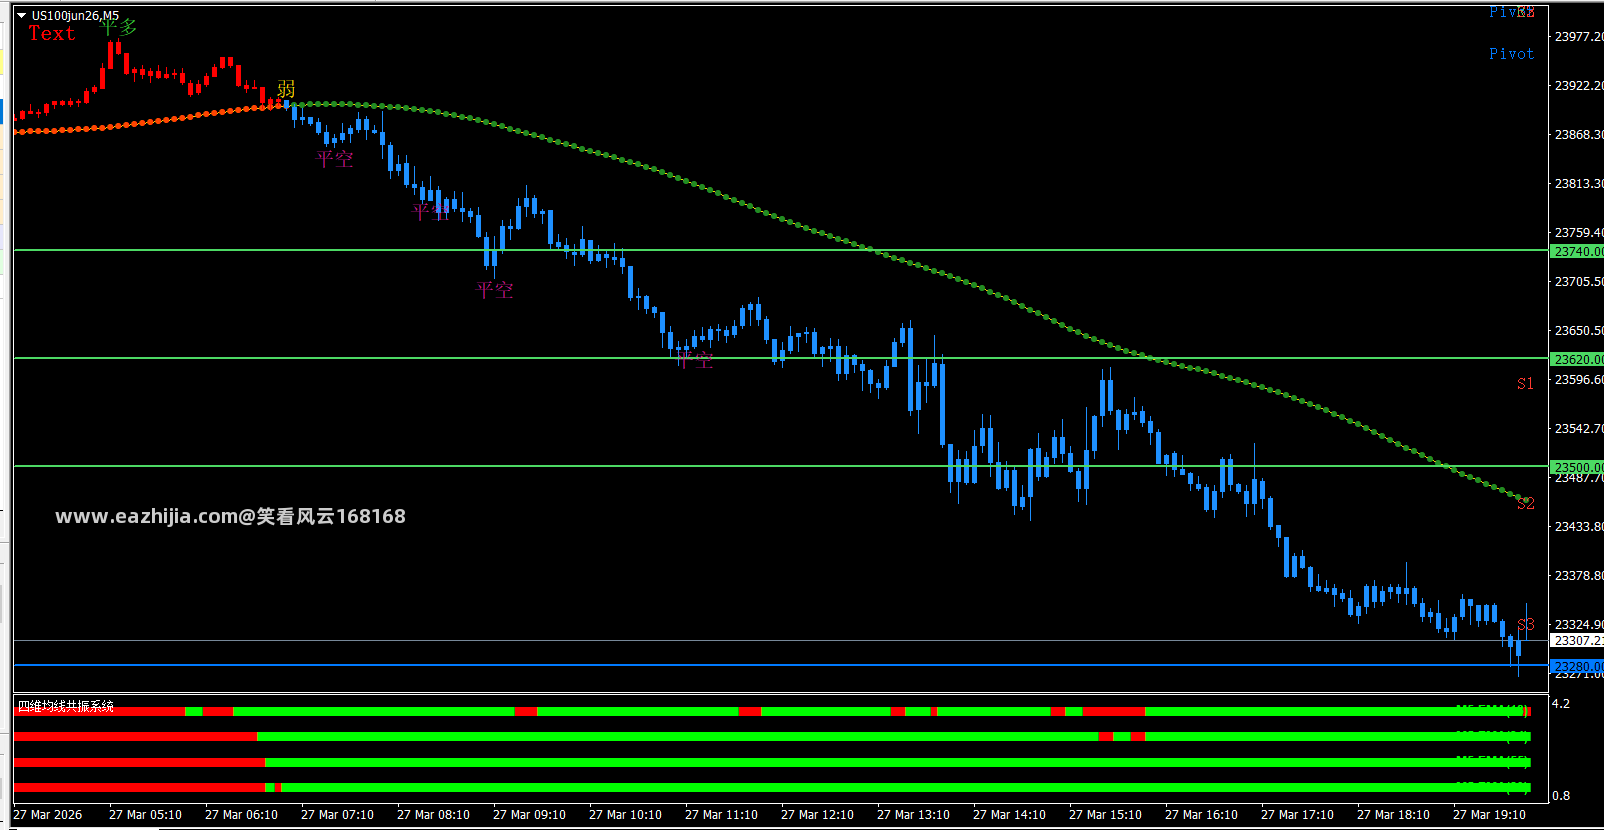
Task: Click the 23650.50 price scale value
Action: [1579, 330]
